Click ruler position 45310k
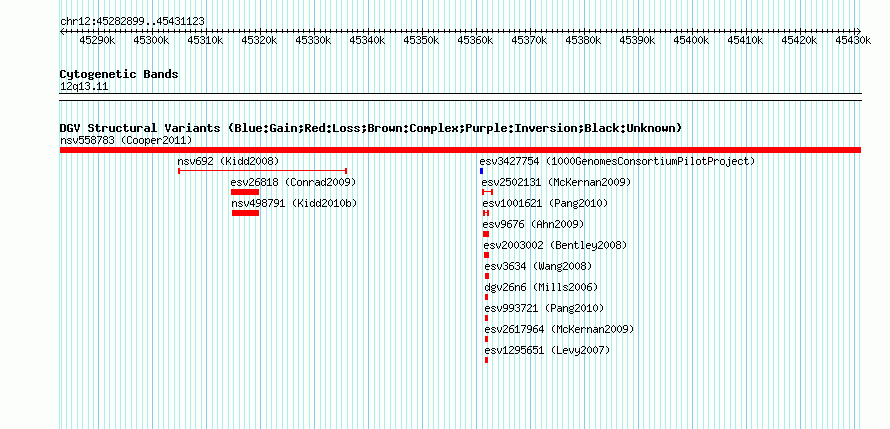890x429 pixels. tap(205, 40)
